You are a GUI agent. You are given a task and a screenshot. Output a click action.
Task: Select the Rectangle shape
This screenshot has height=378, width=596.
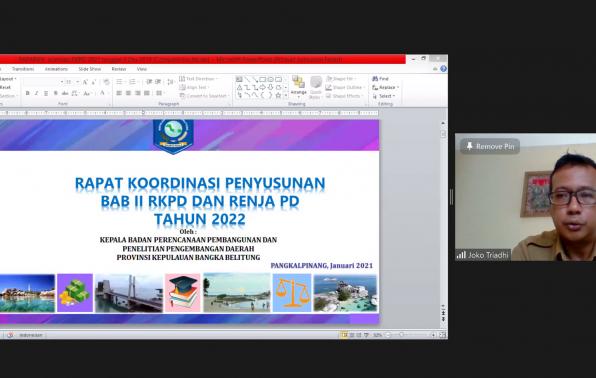263,79
